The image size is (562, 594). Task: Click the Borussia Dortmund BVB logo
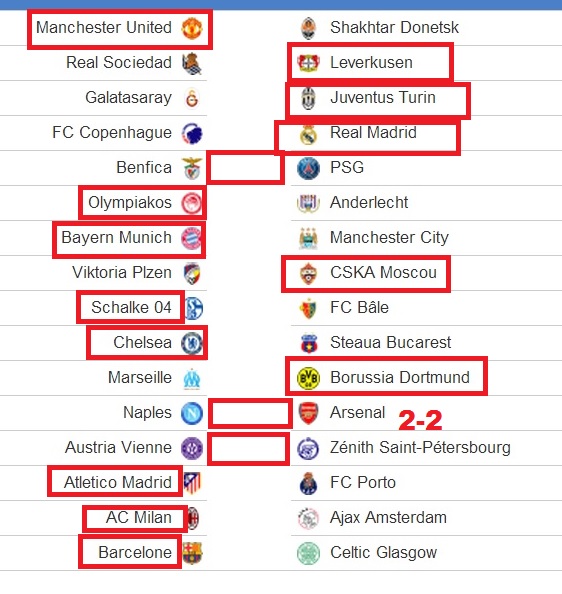point(308,378)
